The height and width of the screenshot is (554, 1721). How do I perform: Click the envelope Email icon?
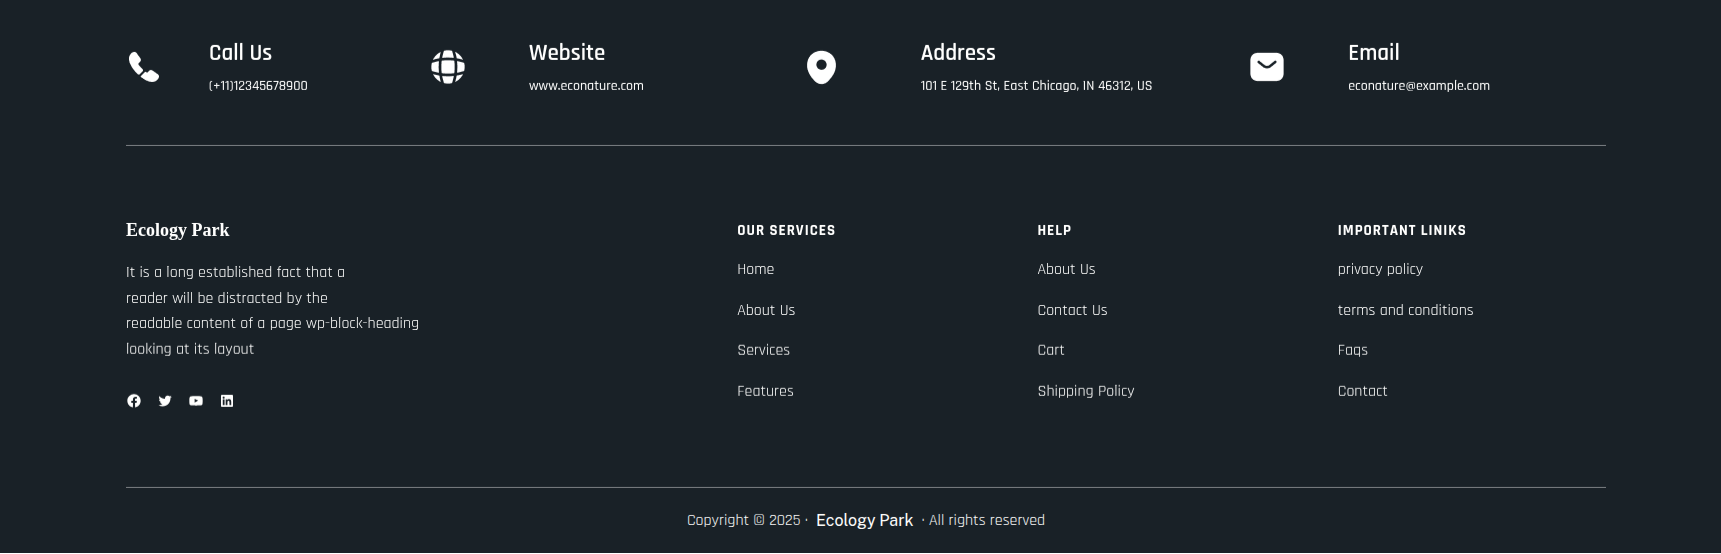tap(1266, 67)
